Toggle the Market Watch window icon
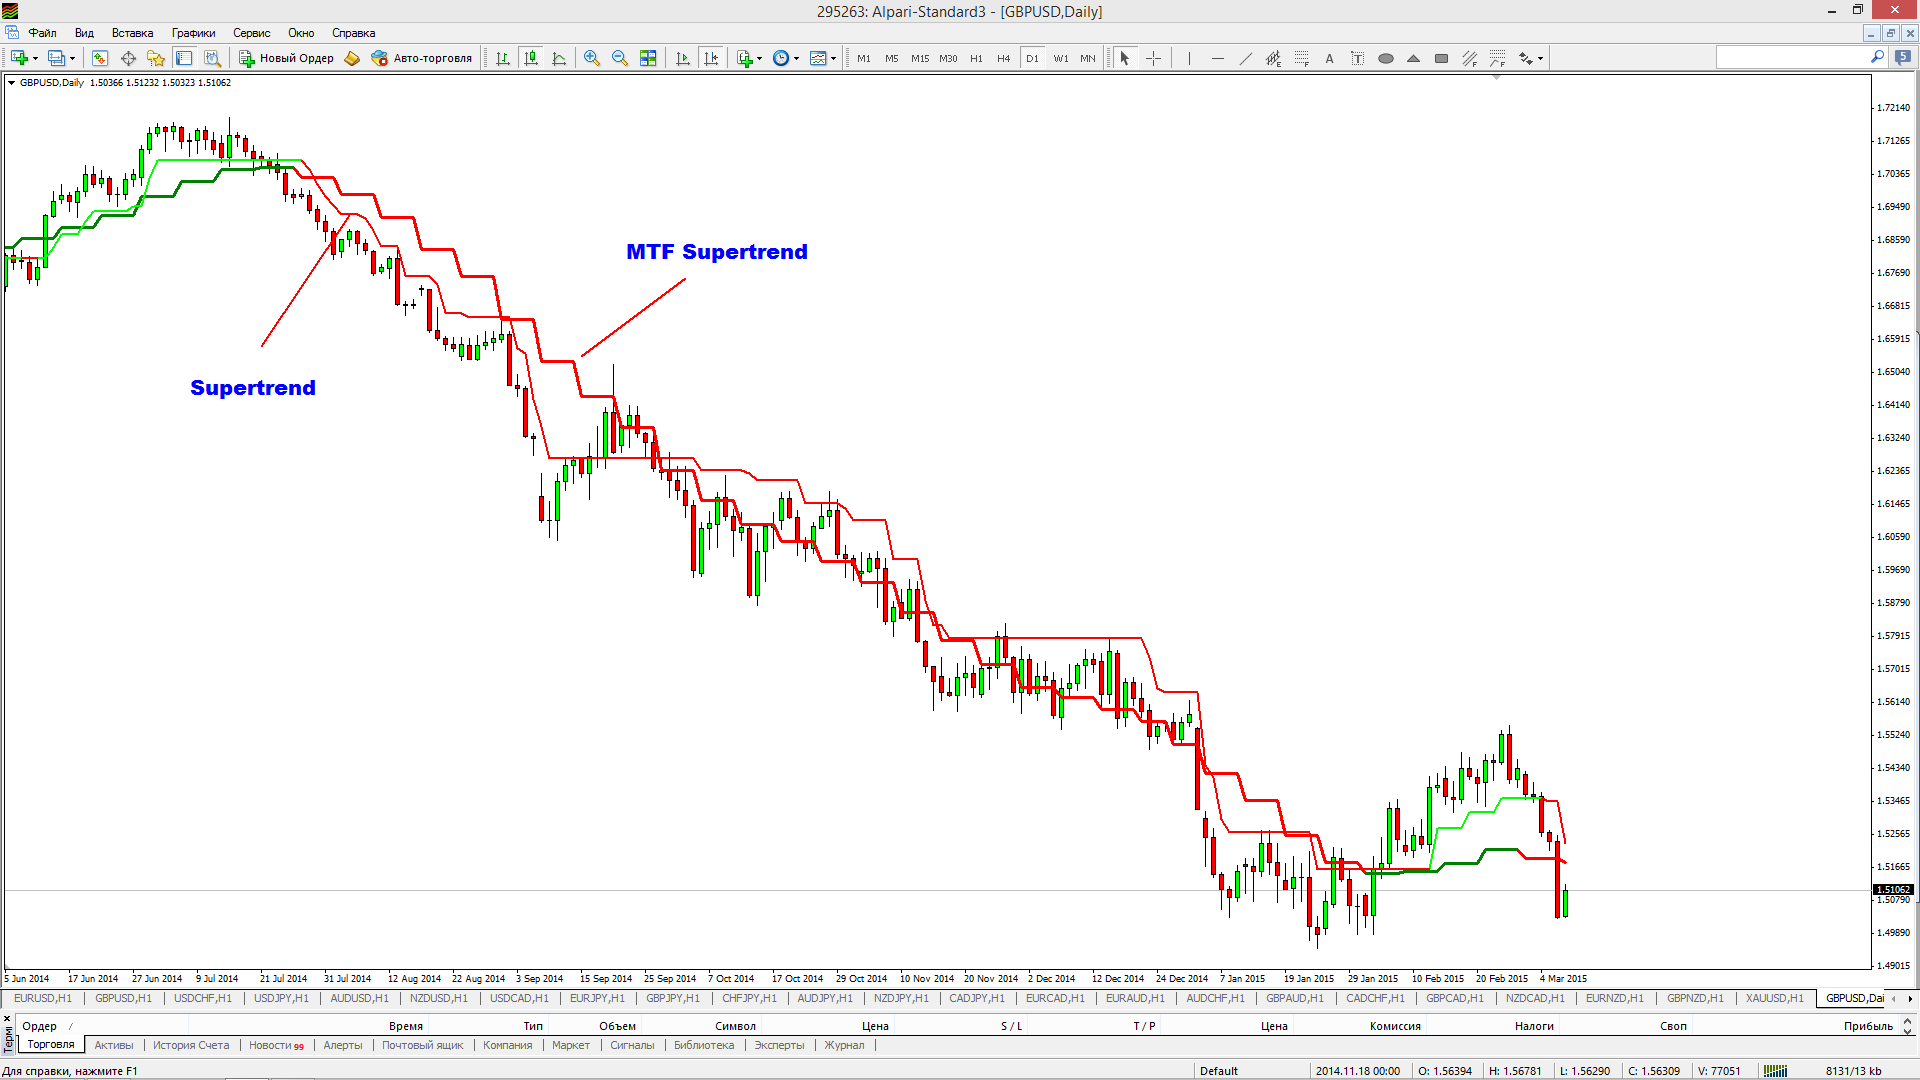 point(99,58)
